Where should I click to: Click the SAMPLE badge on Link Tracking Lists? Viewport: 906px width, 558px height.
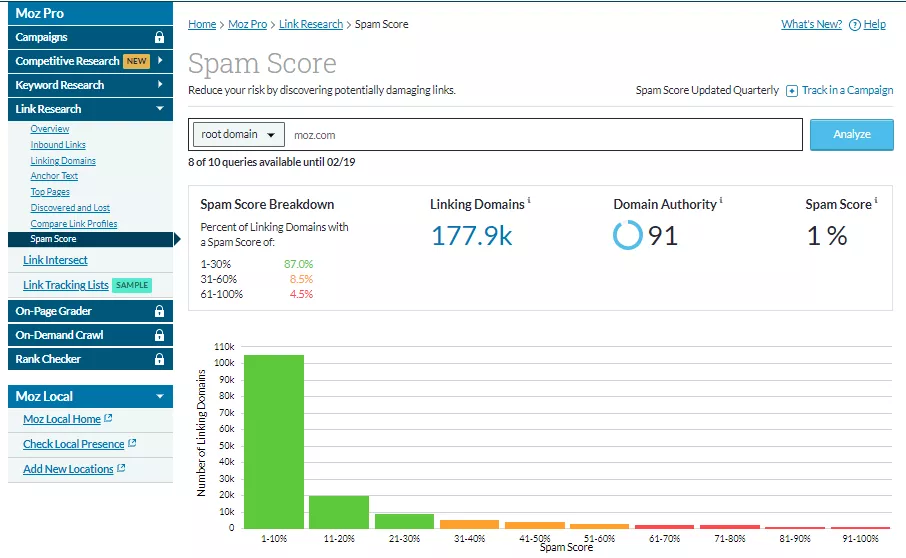[x=132, y=285]
